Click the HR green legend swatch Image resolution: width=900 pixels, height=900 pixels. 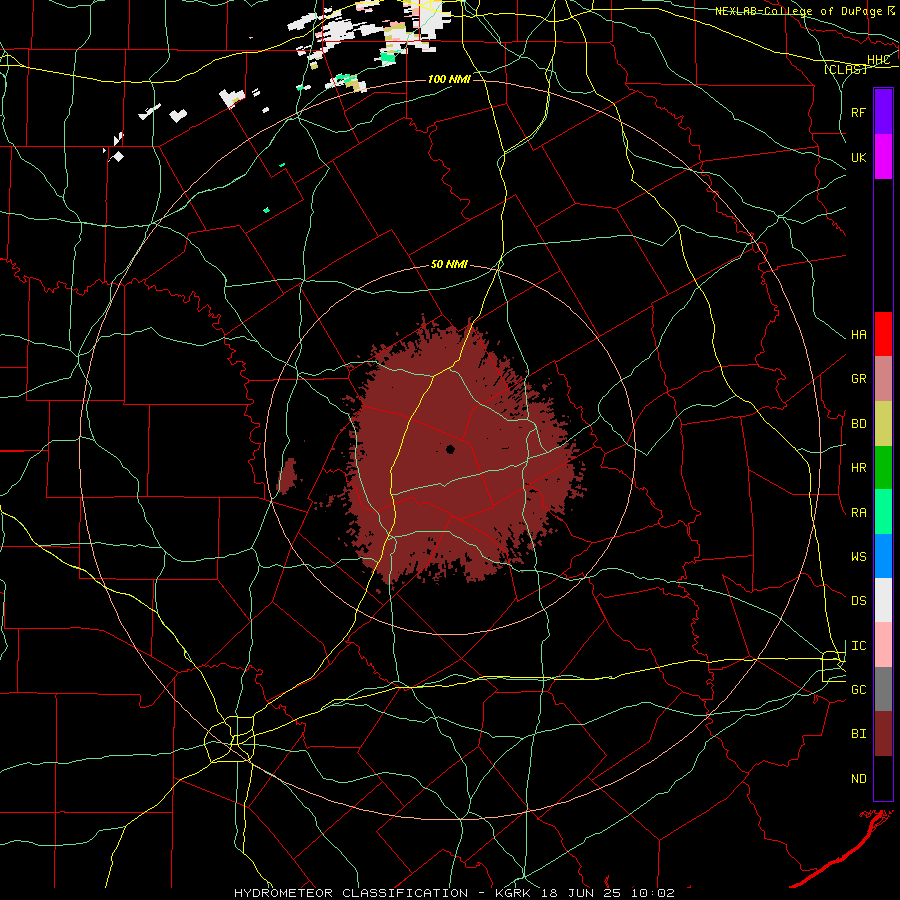tap(883, 468)
